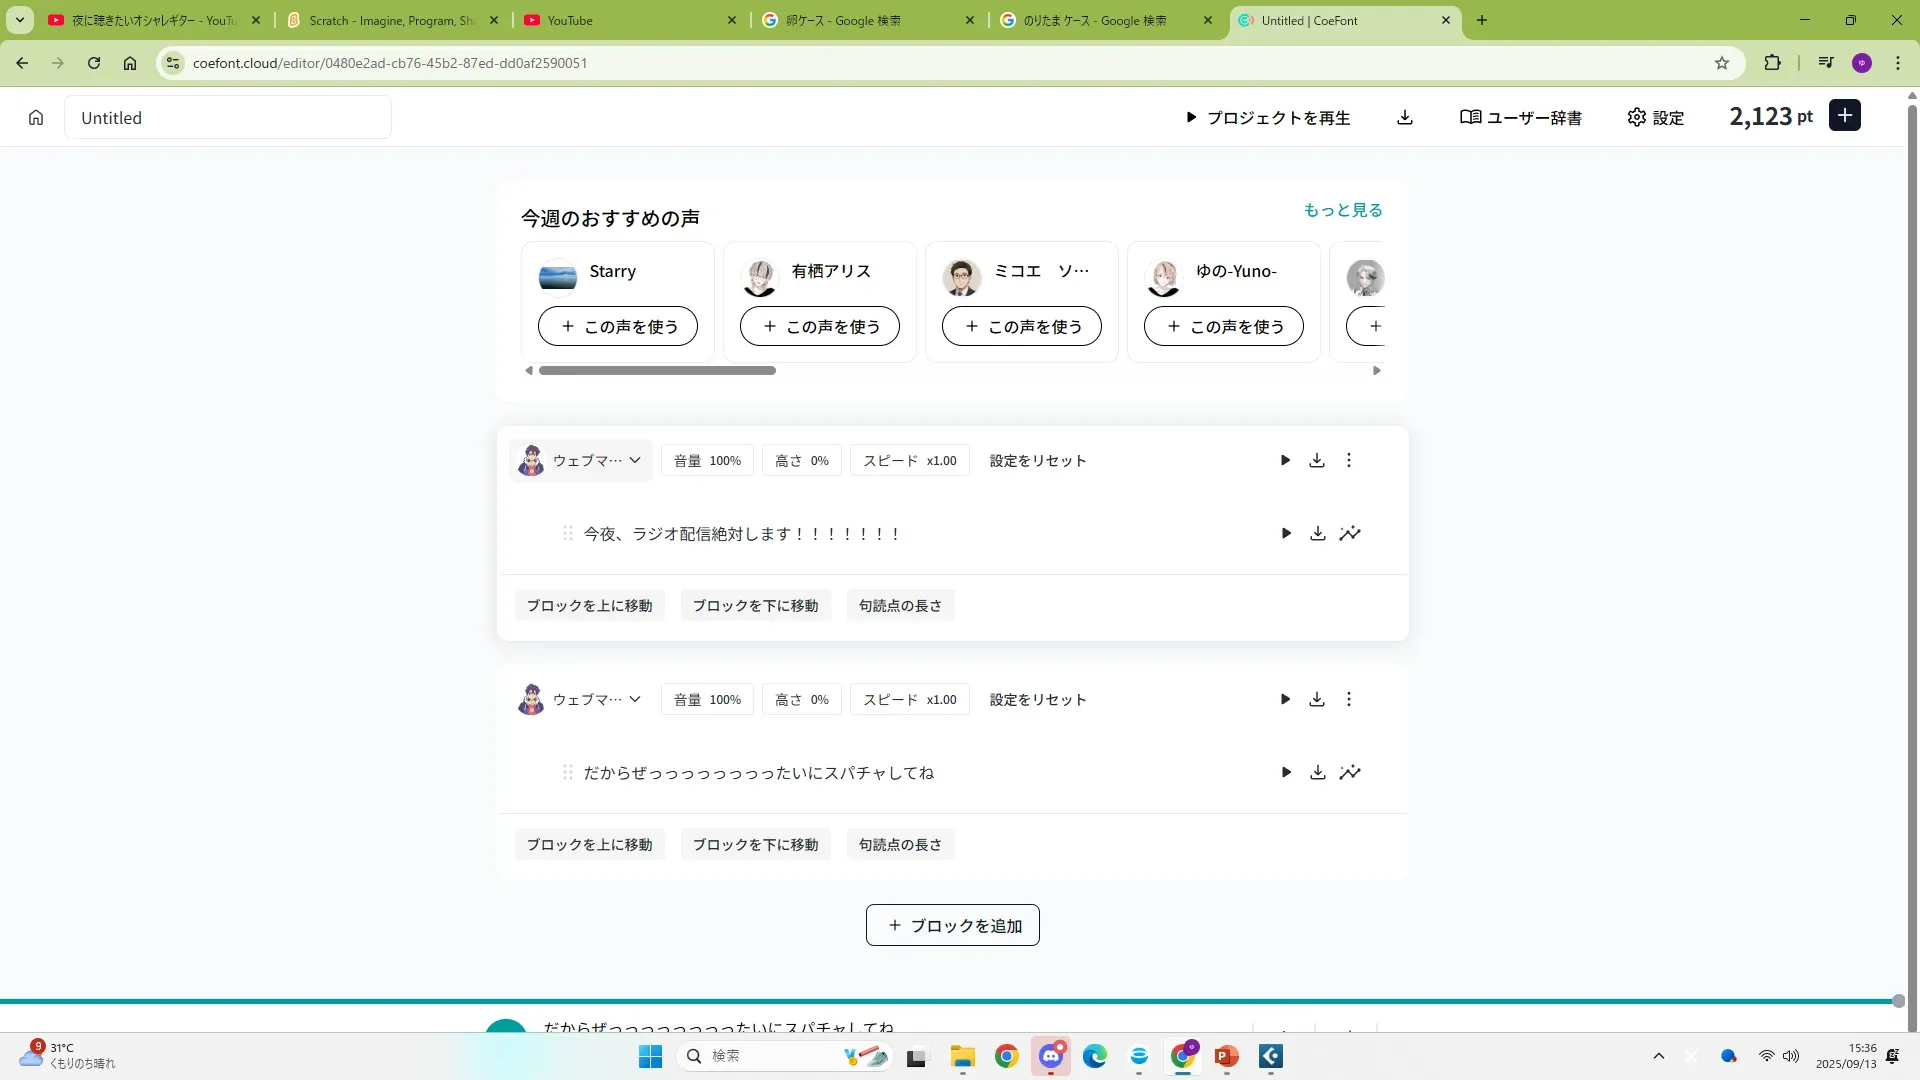Download audio of the second sentence line
The height and width of the screenshot is (1080, 1920).
[1318, 772]
